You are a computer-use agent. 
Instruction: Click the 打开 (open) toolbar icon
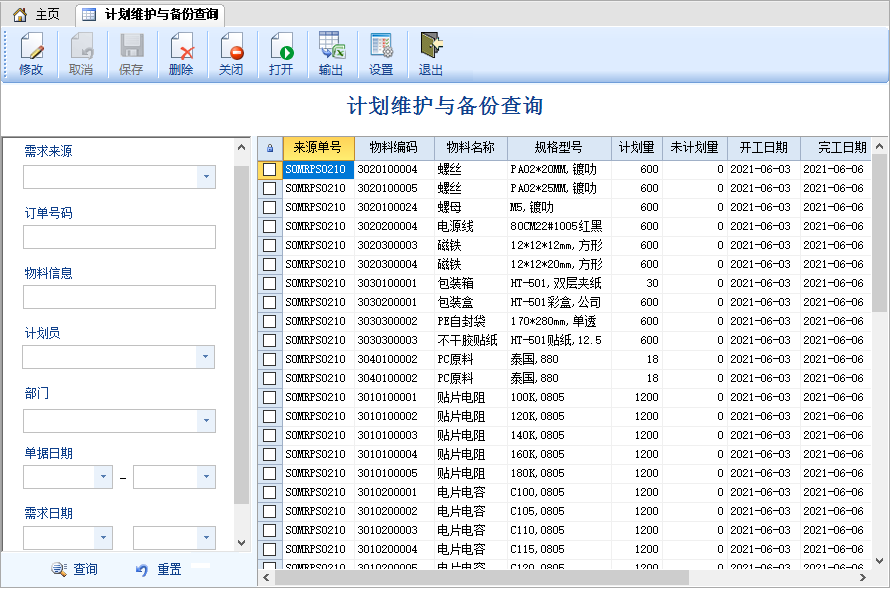point(281,54)
